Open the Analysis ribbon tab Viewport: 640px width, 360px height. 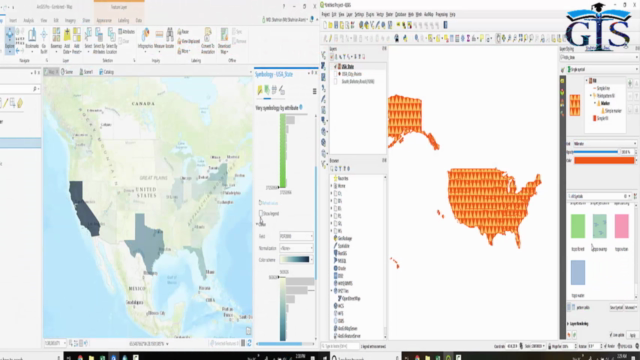29,20
